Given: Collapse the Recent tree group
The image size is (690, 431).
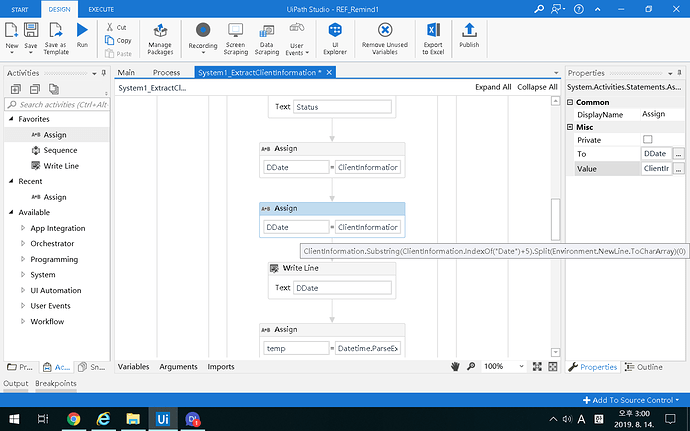Looking at the screenshot, I should click(11, 181).
